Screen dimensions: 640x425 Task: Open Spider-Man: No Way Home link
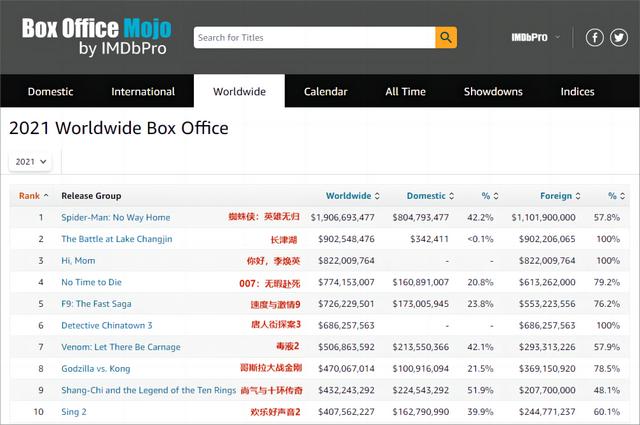click(x=116, y=217)
